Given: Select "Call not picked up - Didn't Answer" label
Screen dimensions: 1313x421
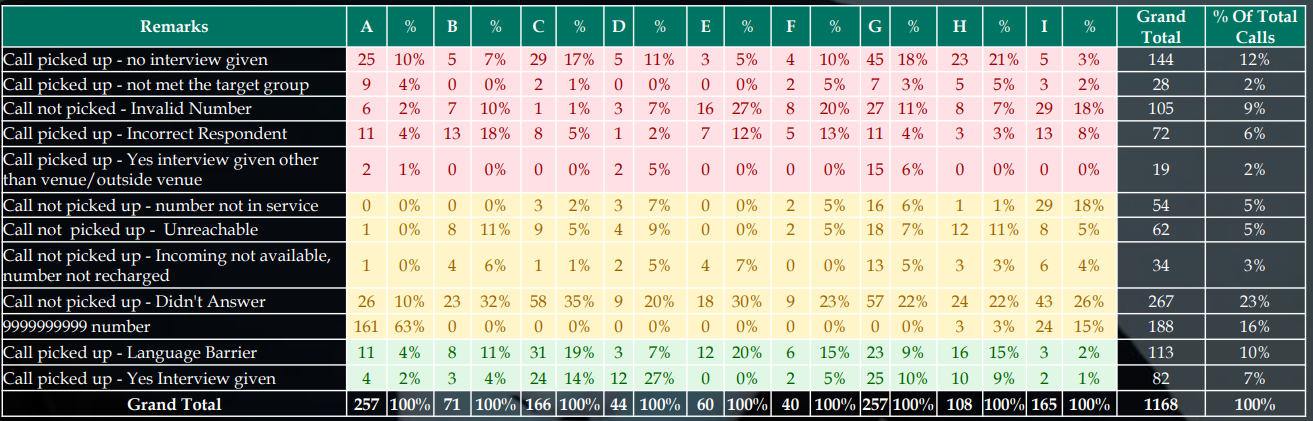Looking at the screenshot, I should pyautogui.click(x=134, y=301).
